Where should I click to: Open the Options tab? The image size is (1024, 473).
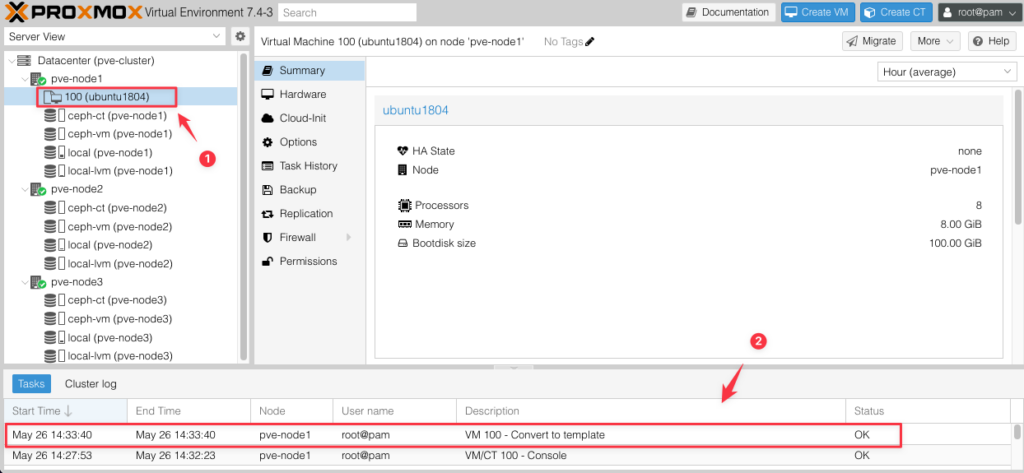pos(310,142)
